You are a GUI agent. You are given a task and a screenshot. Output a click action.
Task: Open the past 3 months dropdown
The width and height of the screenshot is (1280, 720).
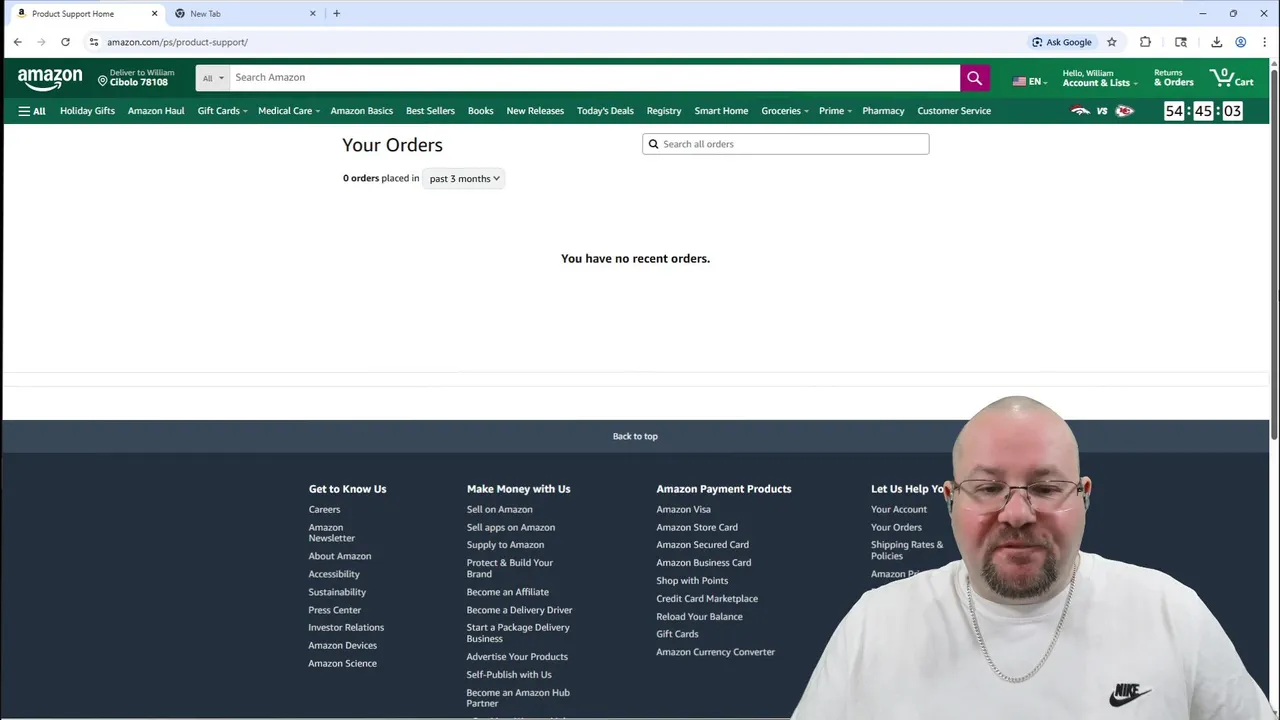click(464, 178)
